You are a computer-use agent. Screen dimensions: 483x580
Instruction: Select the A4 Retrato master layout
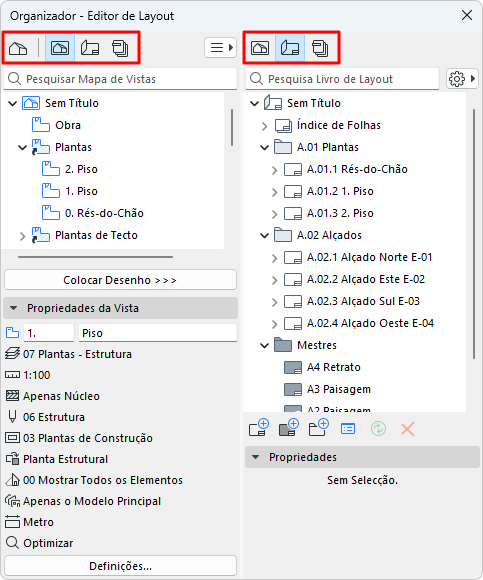click(x=322, y=367)
